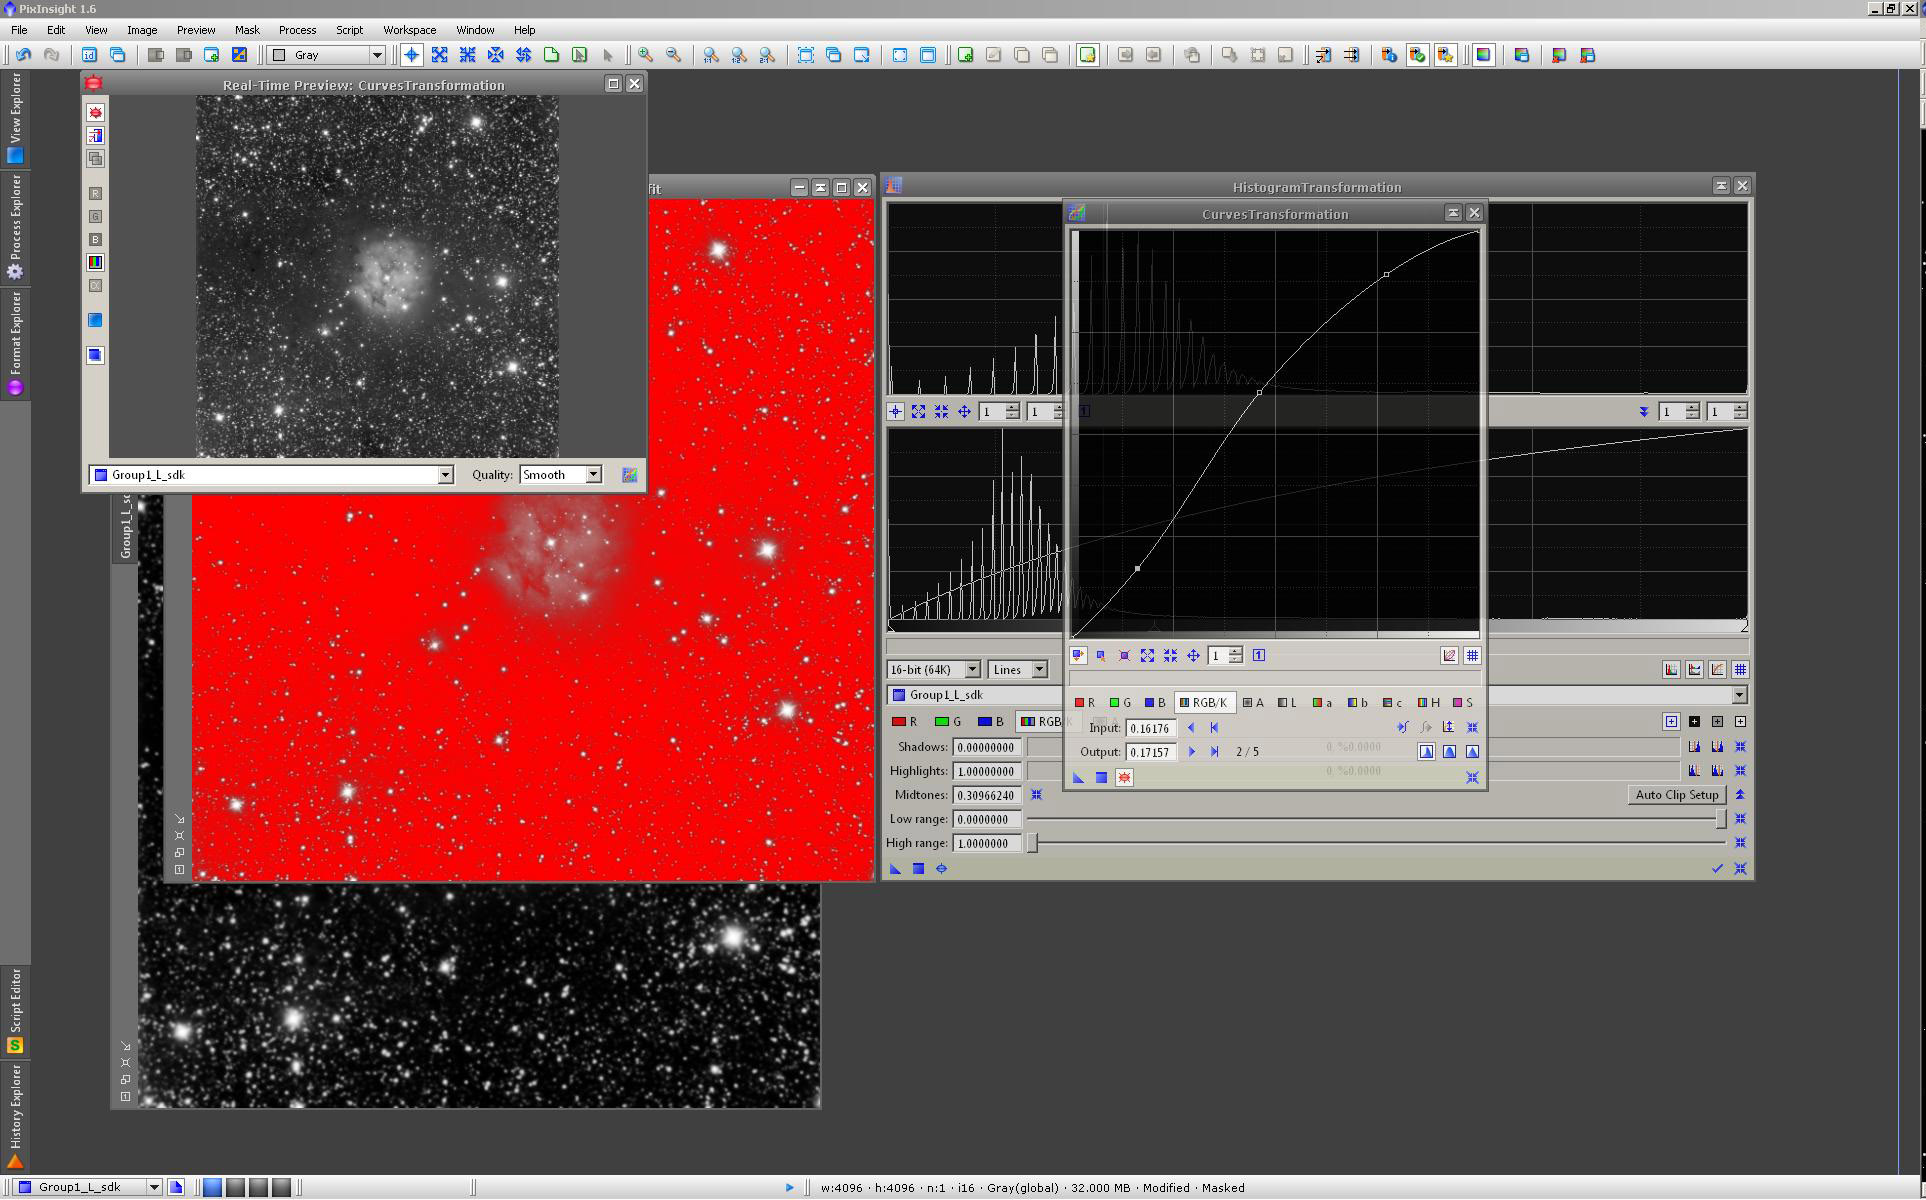Select the S (saturation) curve channel
1926x1200 pixels.
coord(1463,703)
